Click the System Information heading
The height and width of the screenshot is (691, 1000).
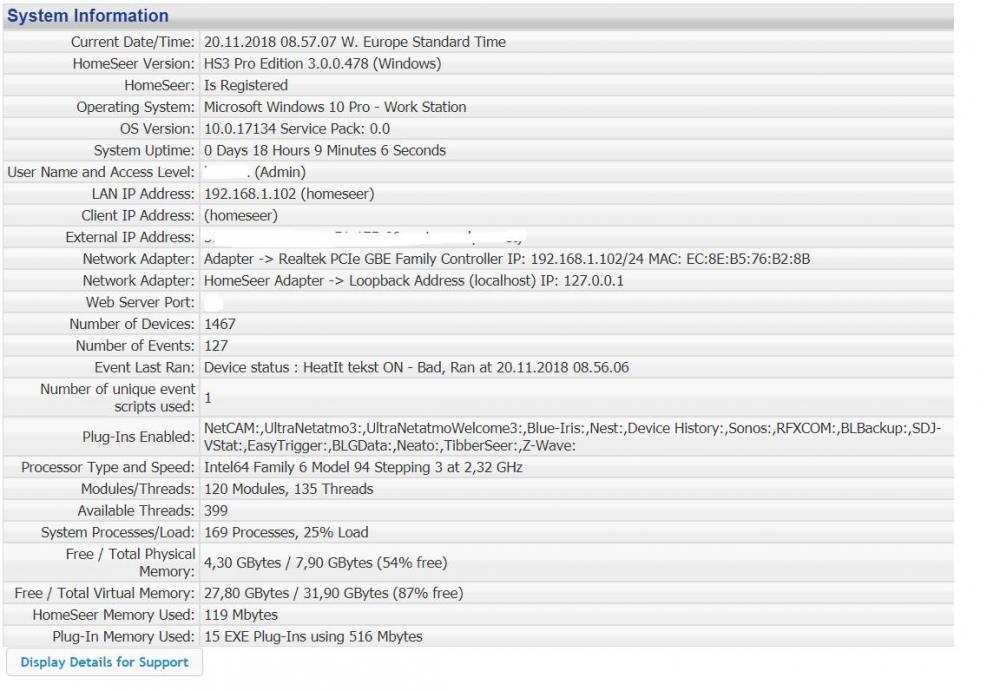pyautogui.click(x=88, y=16)
